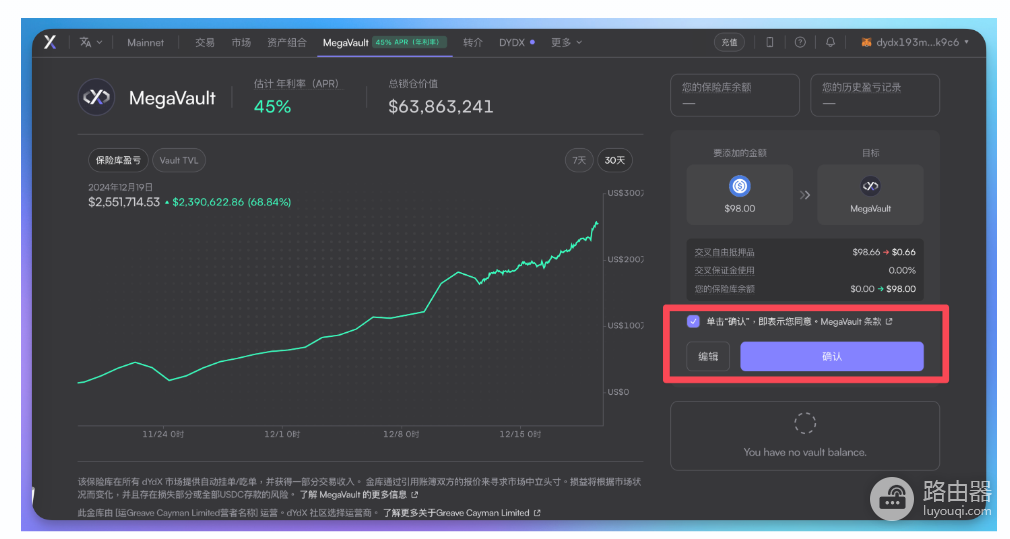The height and width of the screenshot is (539, 1010).
Task: Click the $2,551,714.53 chart value
Action: pyautogui.click(x=124, y=202)
